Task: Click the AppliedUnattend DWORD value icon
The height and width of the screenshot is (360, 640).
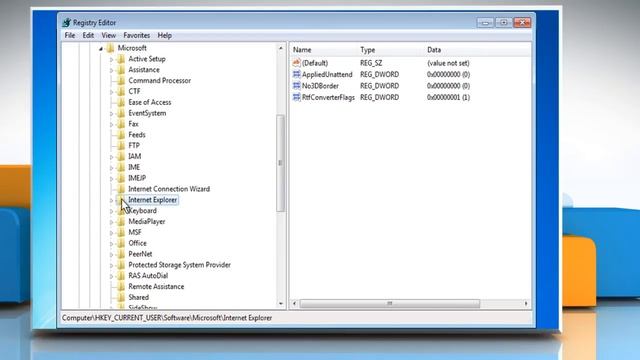Action: coord(297,74)
